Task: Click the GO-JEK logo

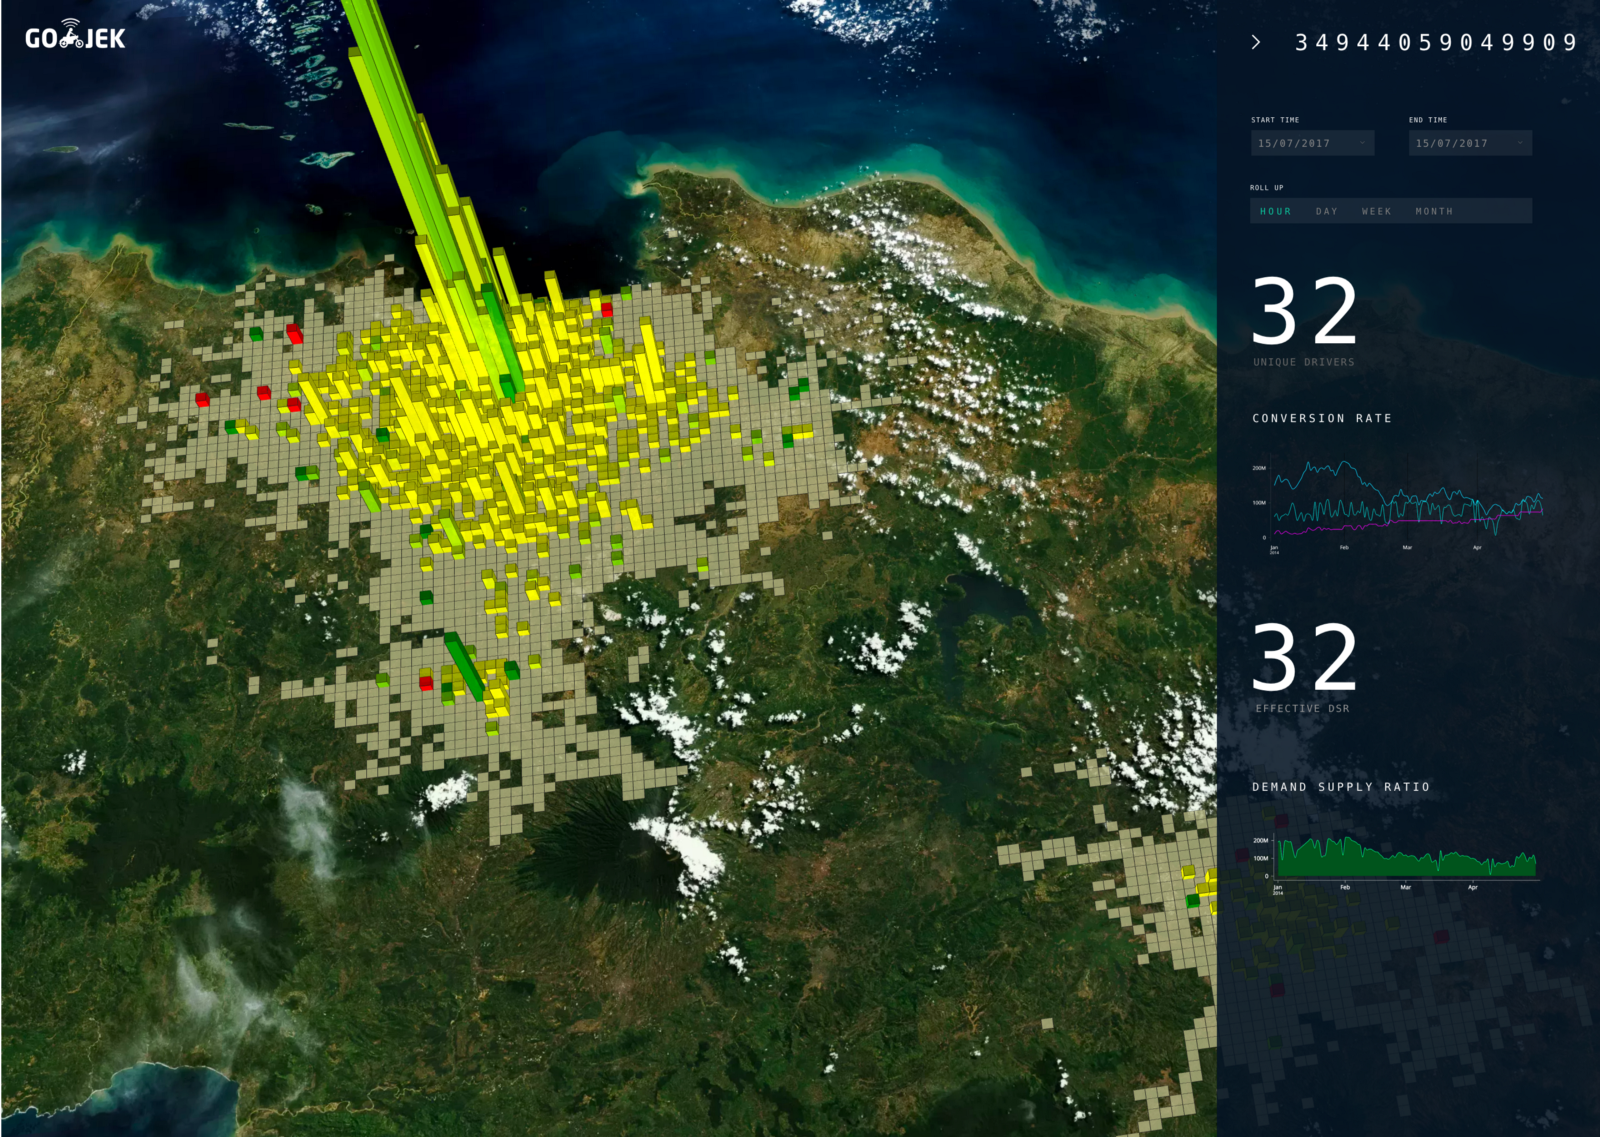Action: (75, 36)
